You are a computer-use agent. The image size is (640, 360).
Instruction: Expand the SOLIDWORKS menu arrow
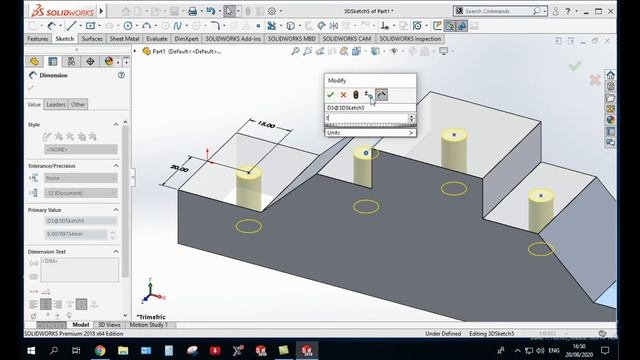[x=101, y=11]
